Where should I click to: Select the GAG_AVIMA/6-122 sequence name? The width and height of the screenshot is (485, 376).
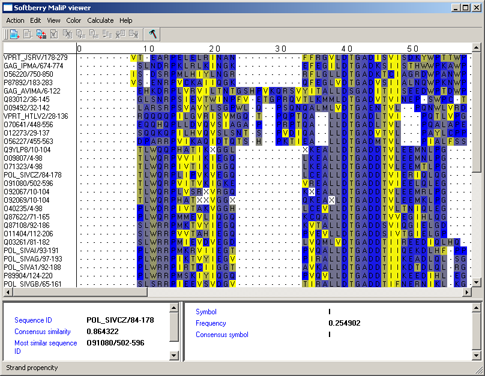click(32, 91)
